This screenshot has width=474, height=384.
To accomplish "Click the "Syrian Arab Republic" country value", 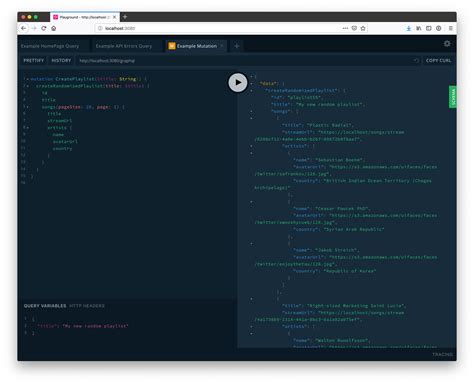I will [x=354, y=229].
